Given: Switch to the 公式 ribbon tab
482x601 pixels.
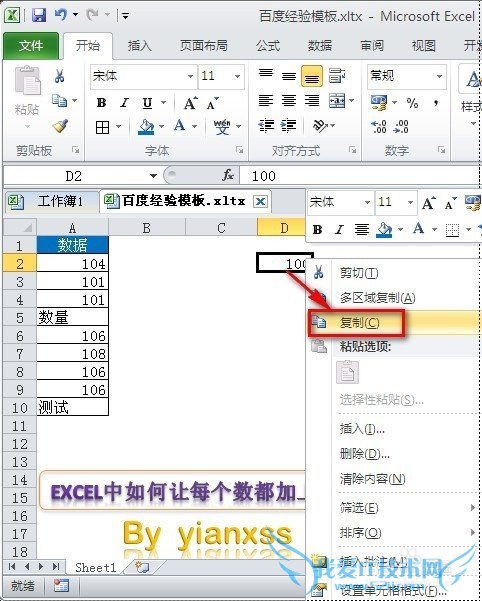Looking at the screenshot, I should click(x=268, y=46).
